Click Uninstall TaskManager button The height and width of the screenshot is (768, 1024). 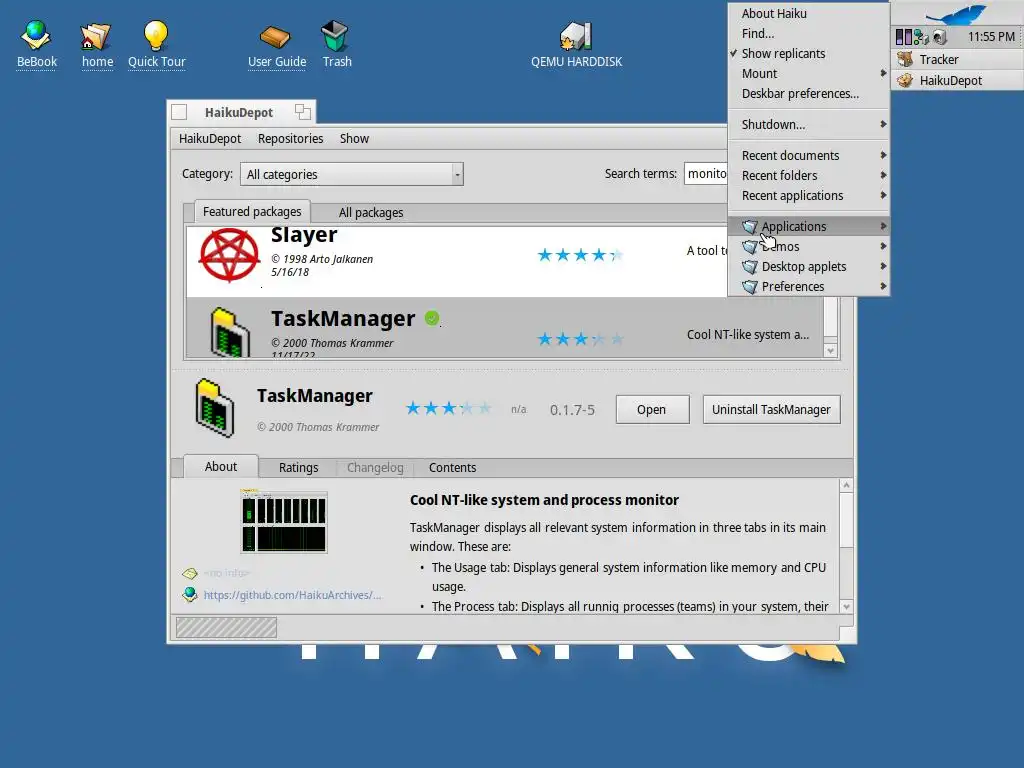771,409
